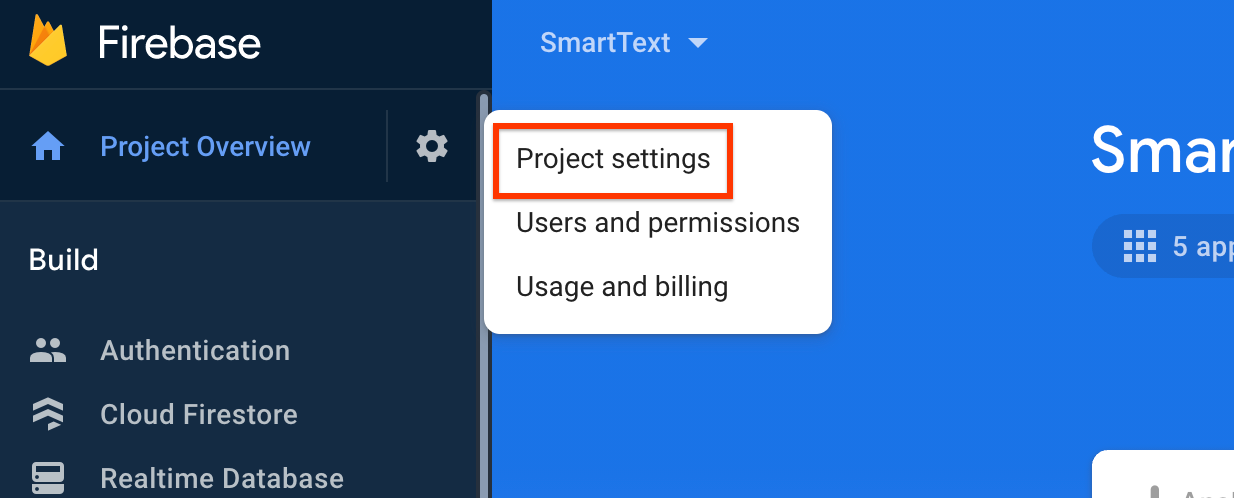The width and height of the screenshot is (1236, 501).
Task: Open Usage and billing menu entry
Action: pyautogui.click(x=621, y=287)
